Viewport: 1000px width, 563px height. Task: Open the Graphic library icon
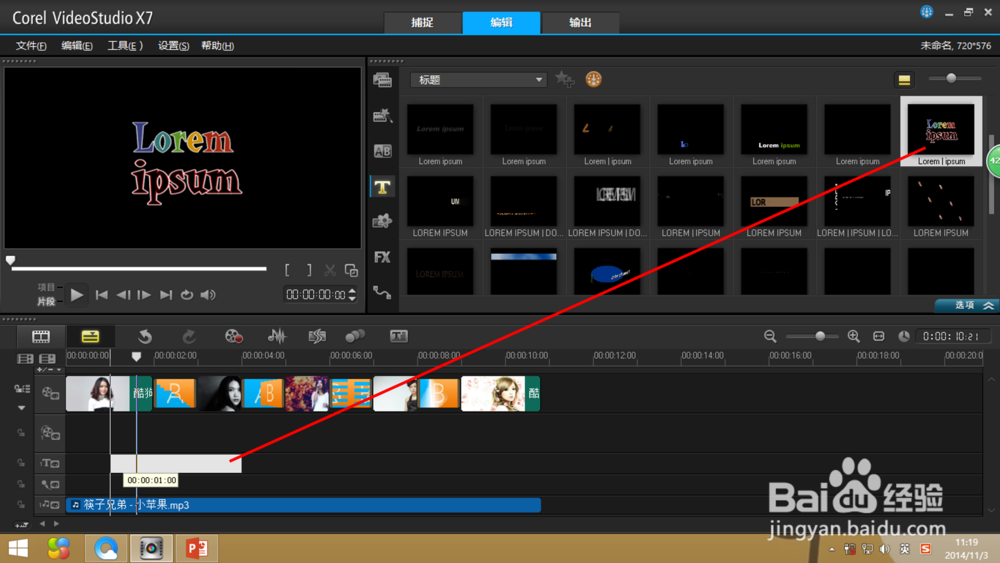click(x=383, y=221)
